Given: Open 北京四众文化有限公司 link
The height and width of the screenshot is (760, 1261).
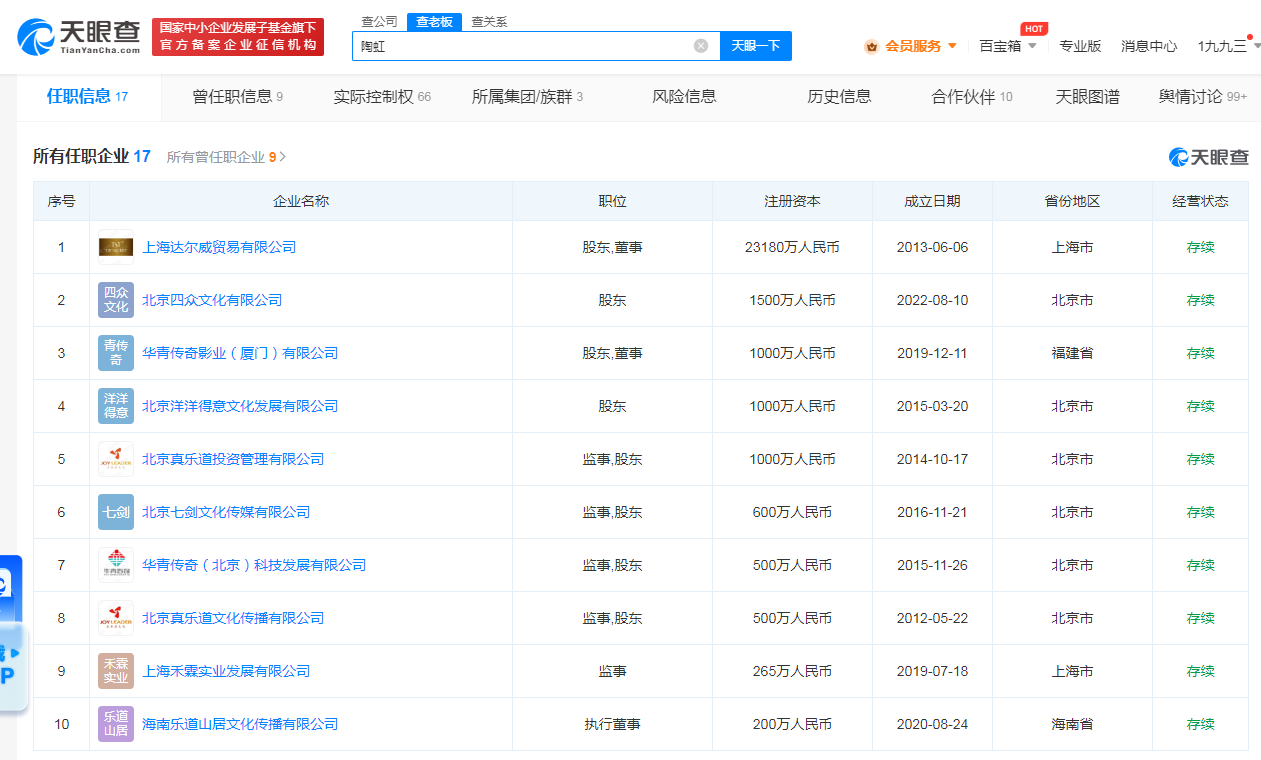Looking at the screenshot, I should coord(212,300).
